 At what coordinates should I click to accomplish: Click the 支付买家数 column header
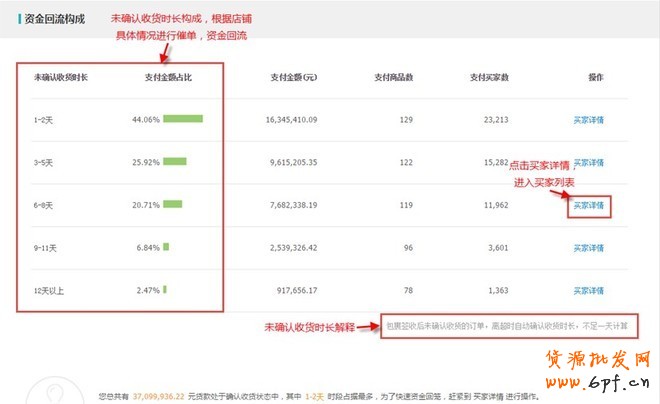[488, 77]
